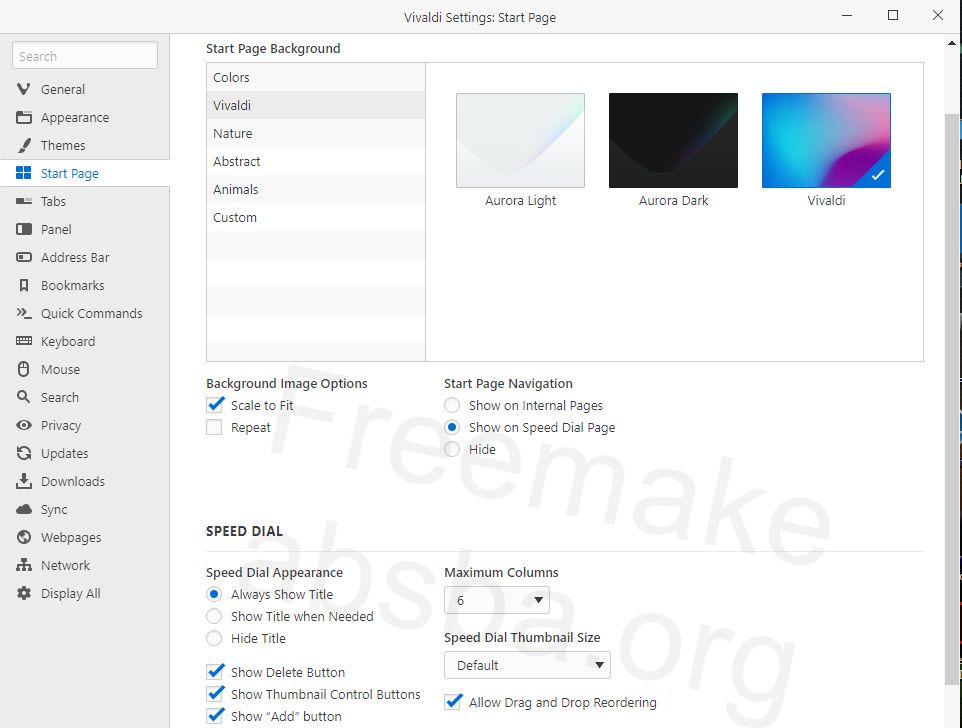Open Speed Dial Thumbnail Size dropdown
The image size is (962, 728).
coord(527,665)
